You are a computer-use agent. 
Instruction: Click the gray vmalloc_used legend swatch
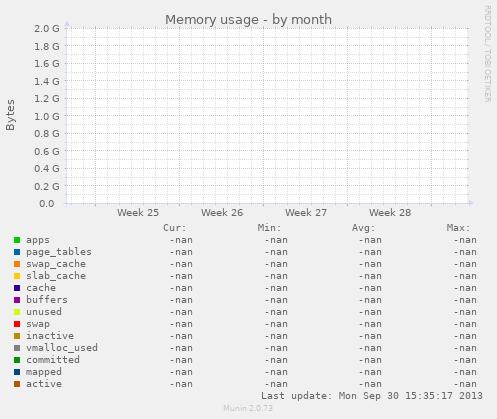[17, 348]
